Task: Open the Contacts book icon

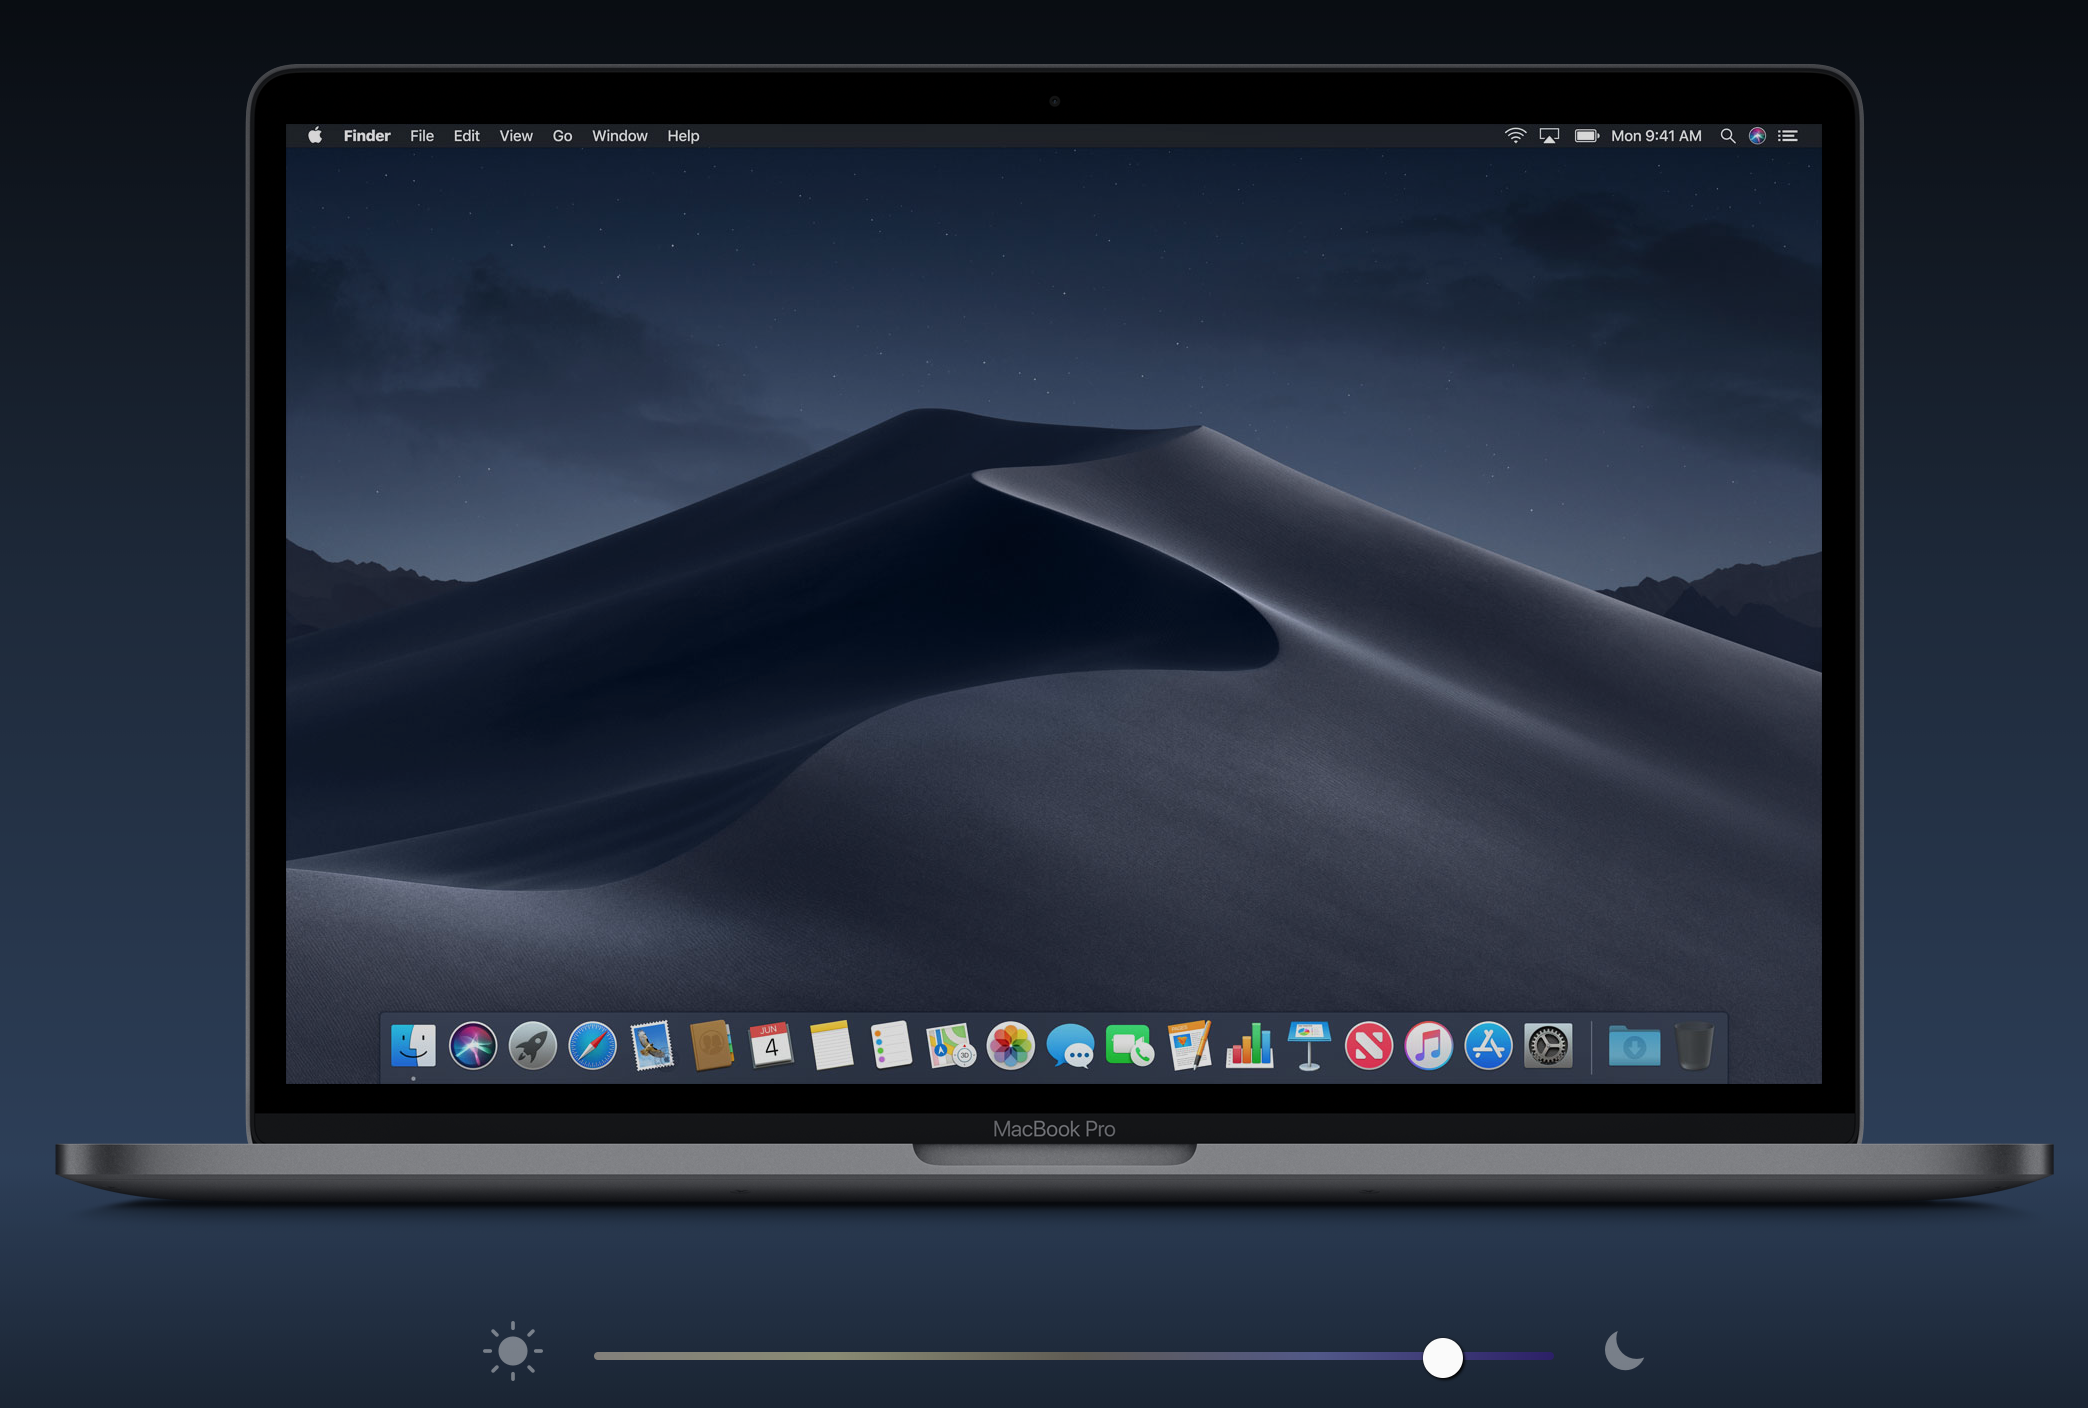Action: point(712,1046)
